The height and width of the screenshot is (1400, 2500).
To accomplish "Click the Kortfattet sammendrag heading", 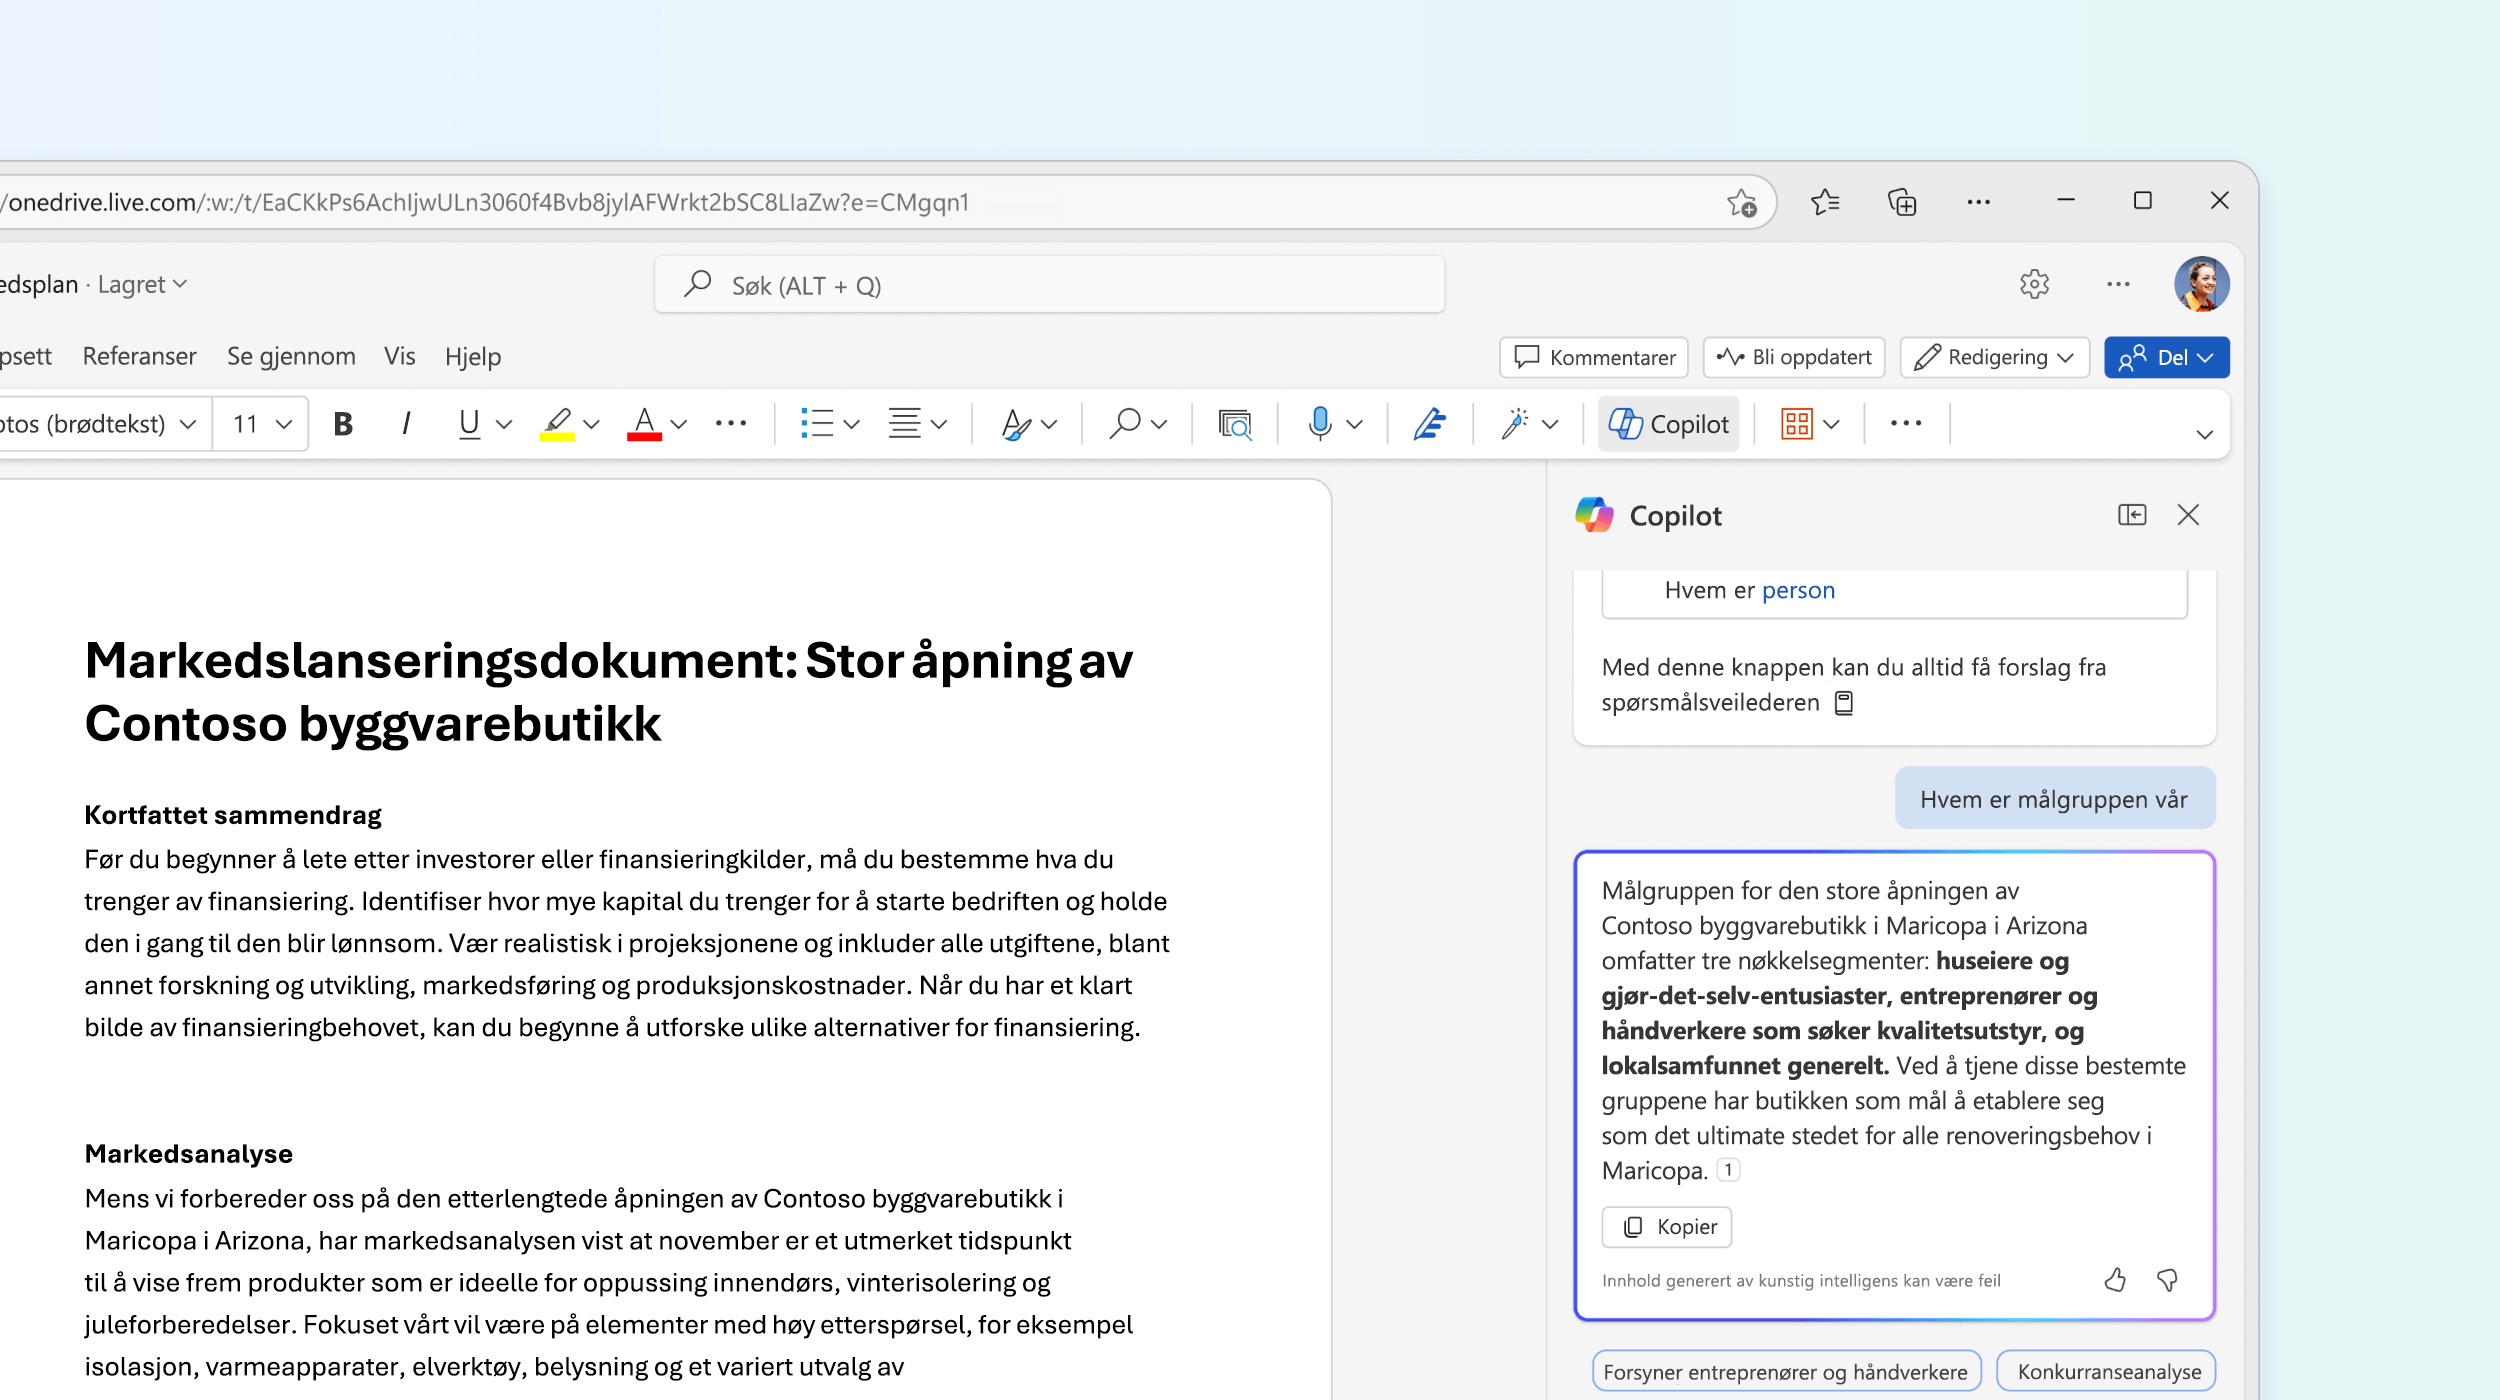I will tap(233, 815).
